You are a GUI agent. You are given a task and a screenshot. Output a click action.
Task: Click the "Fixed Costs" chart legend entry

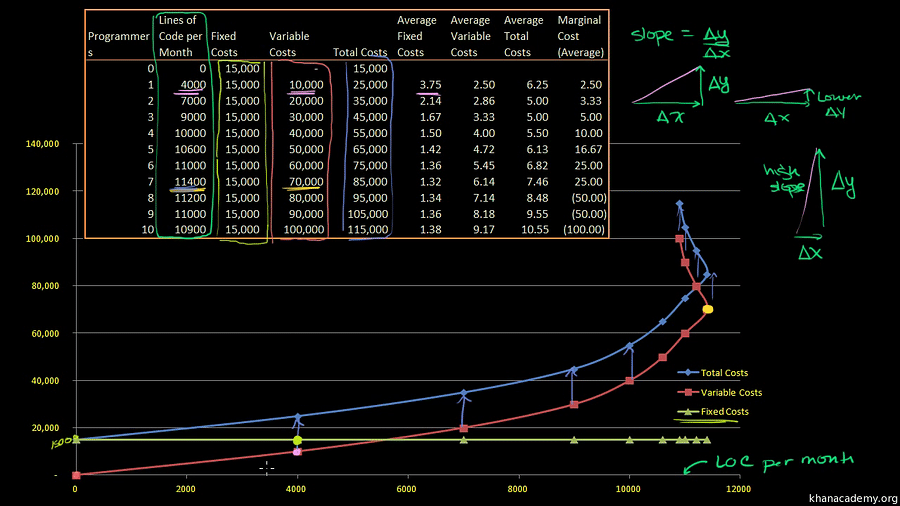713,411
